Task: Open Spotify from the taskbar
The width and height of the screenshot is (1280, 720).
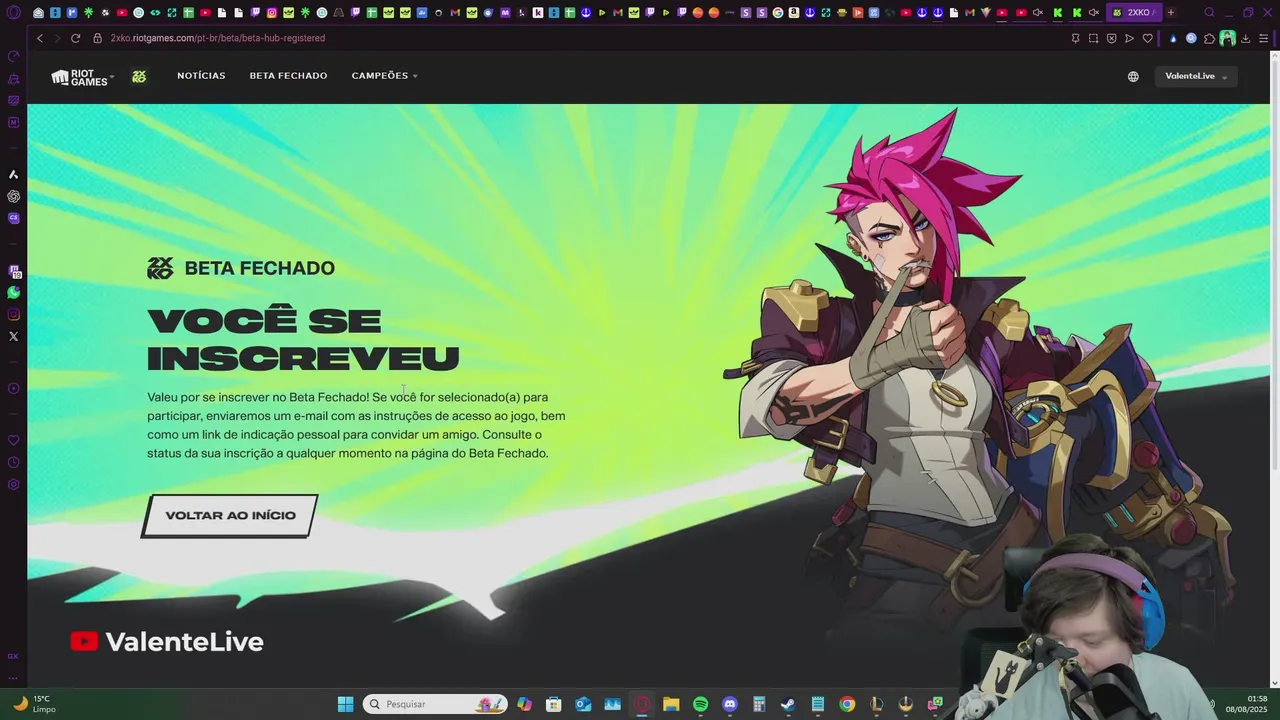Action: (x=700, y=704)
